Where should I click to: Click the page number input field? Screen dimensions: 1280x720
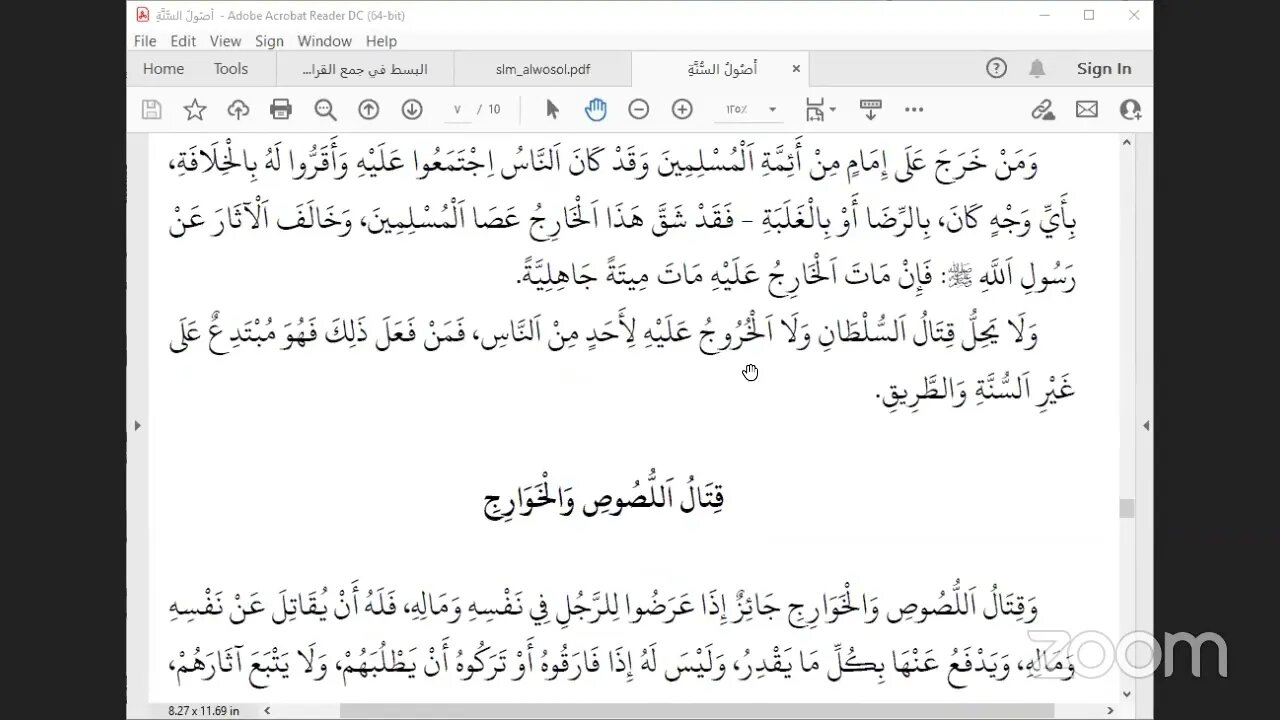click(457, 110)
